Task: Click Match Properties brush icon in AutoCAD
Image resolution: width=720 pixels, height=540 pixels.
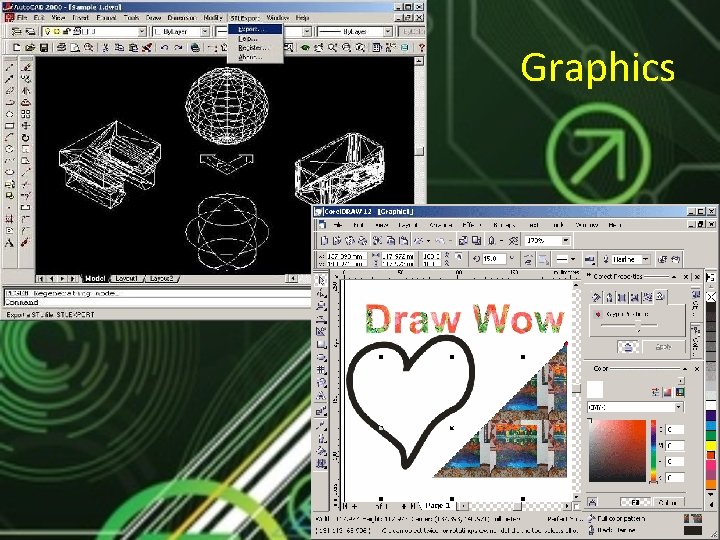Action: pyautogui.click(x=147, y=47)
